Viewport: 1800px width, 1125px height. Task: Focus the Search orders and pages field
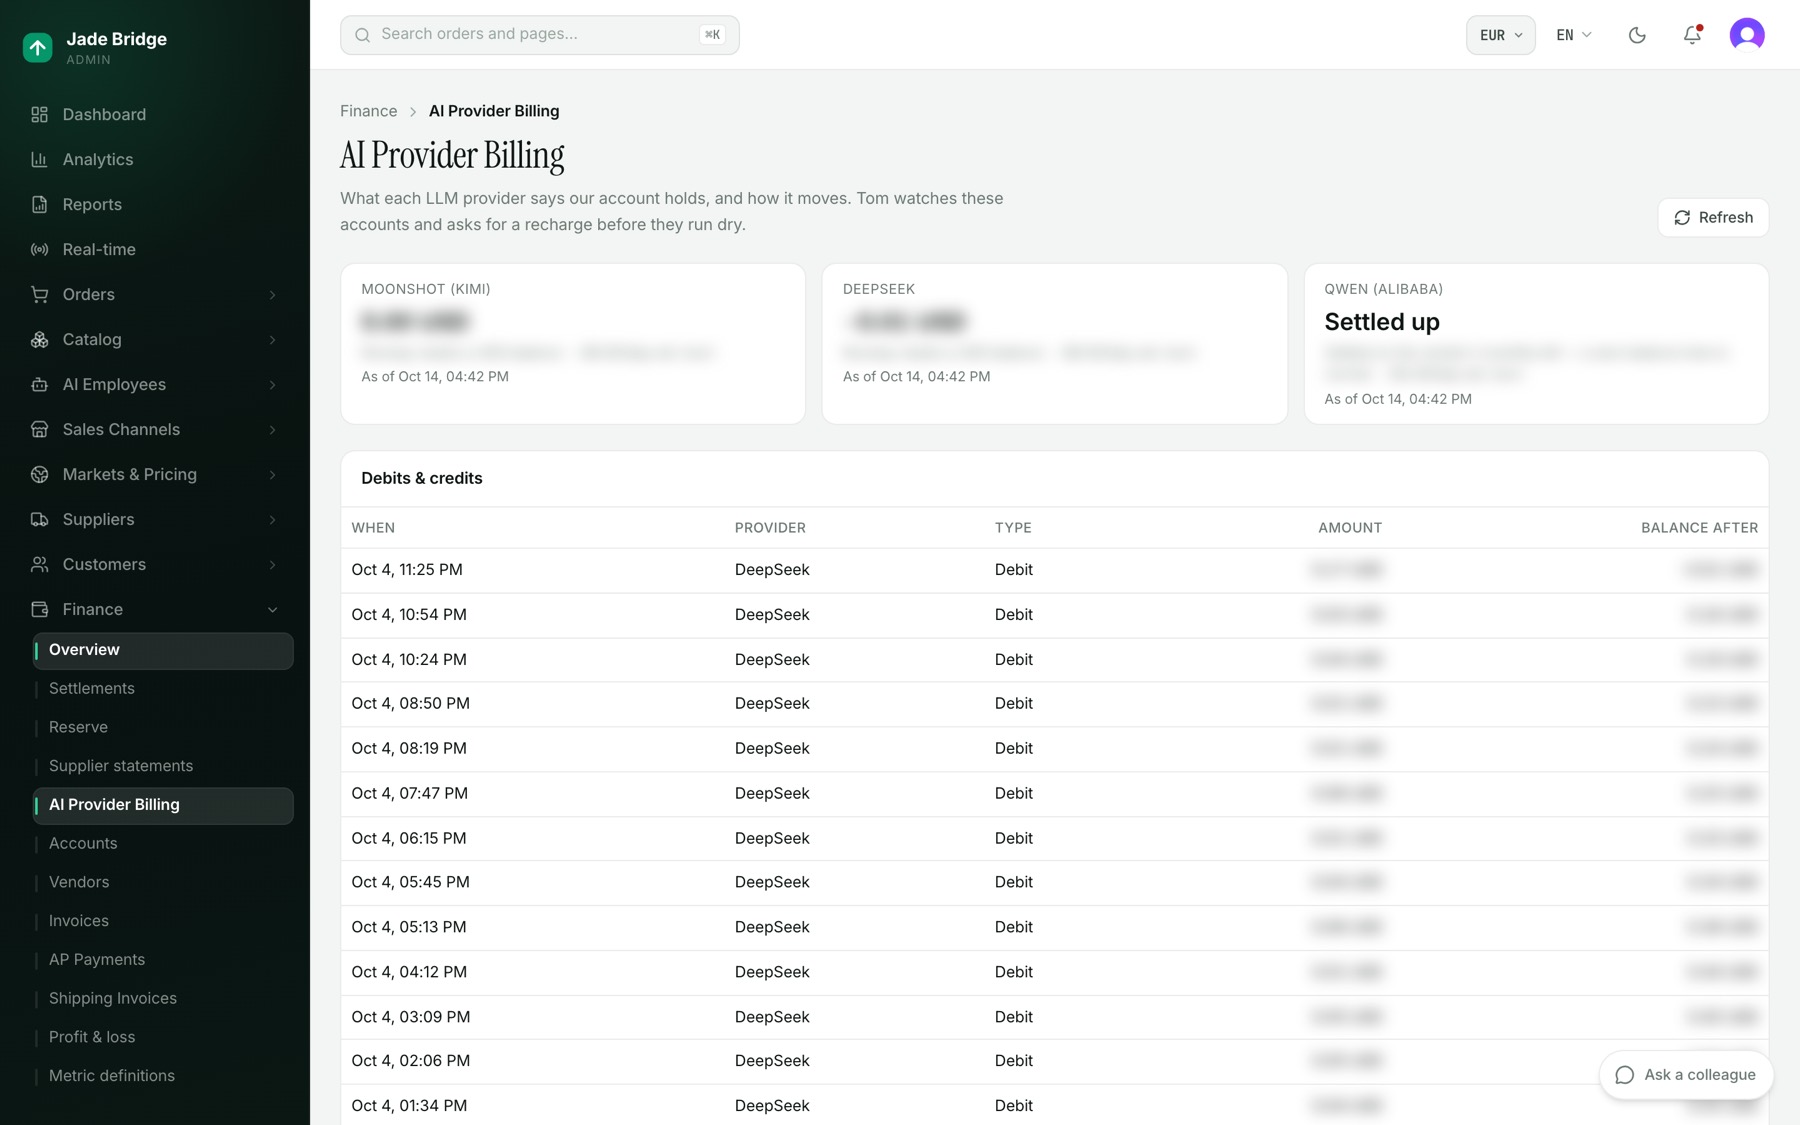540,35
